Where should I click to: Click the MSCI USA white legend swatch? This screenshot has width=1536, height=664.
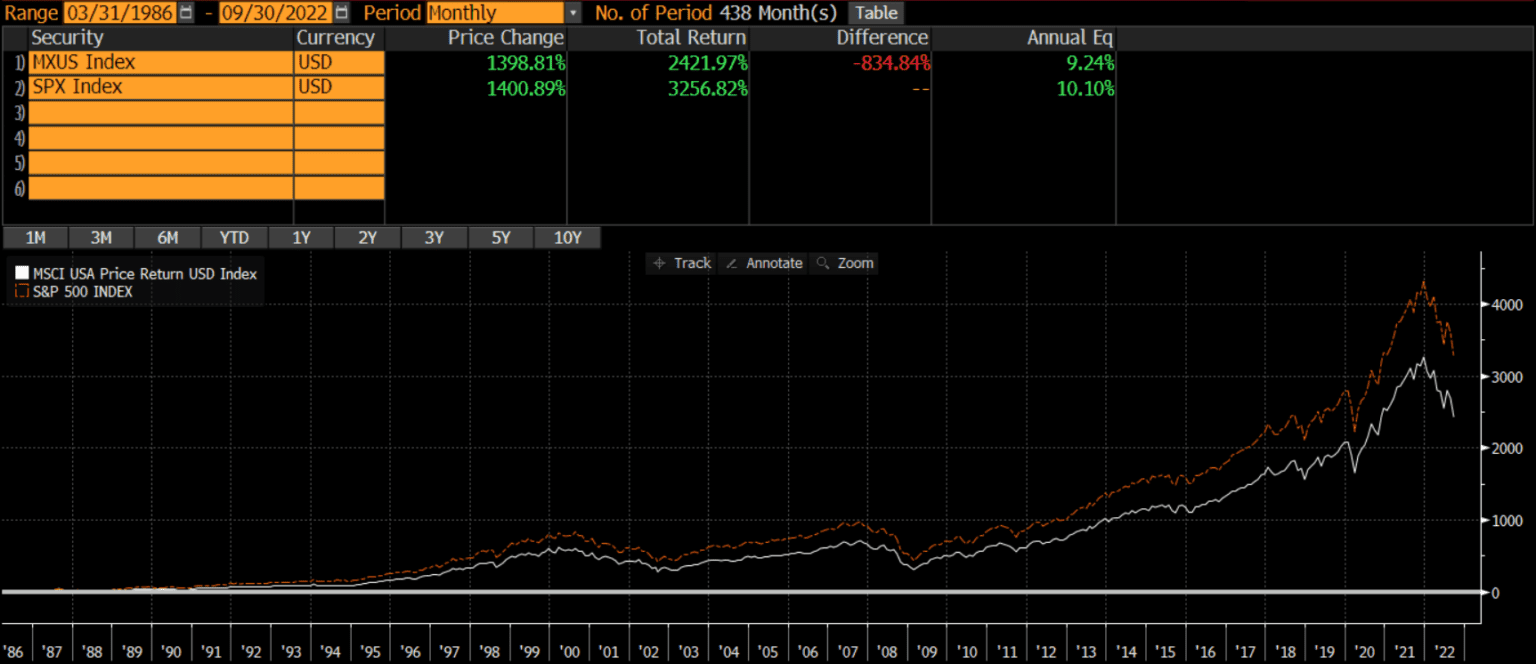pyautogui.click(x=21, y=271)
